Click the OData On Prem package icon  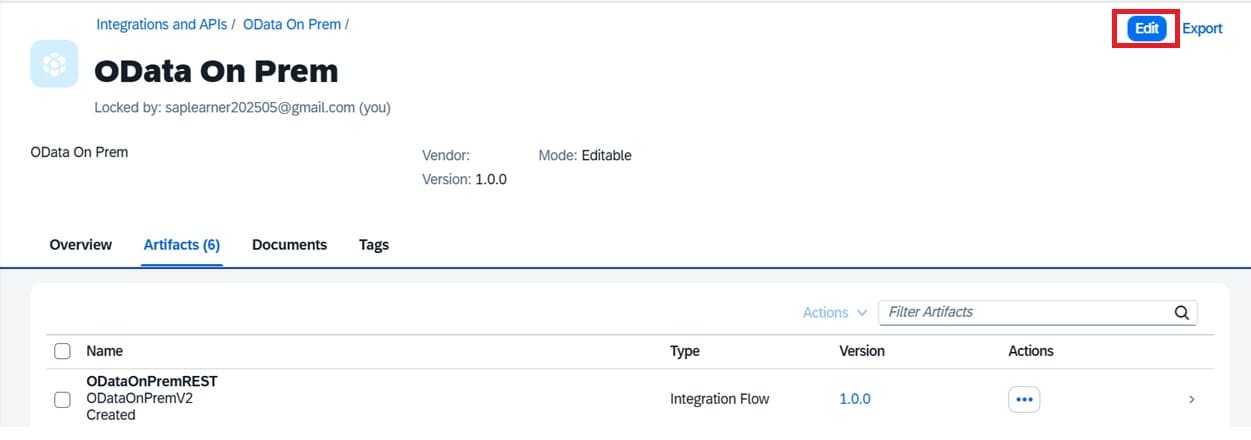coord(55,64)
